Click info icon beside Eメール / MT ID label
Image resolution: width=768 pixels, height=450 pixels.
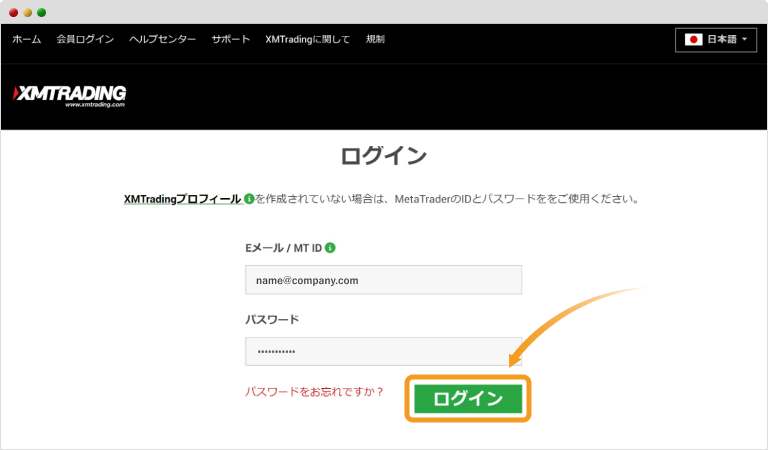(330, 248)
